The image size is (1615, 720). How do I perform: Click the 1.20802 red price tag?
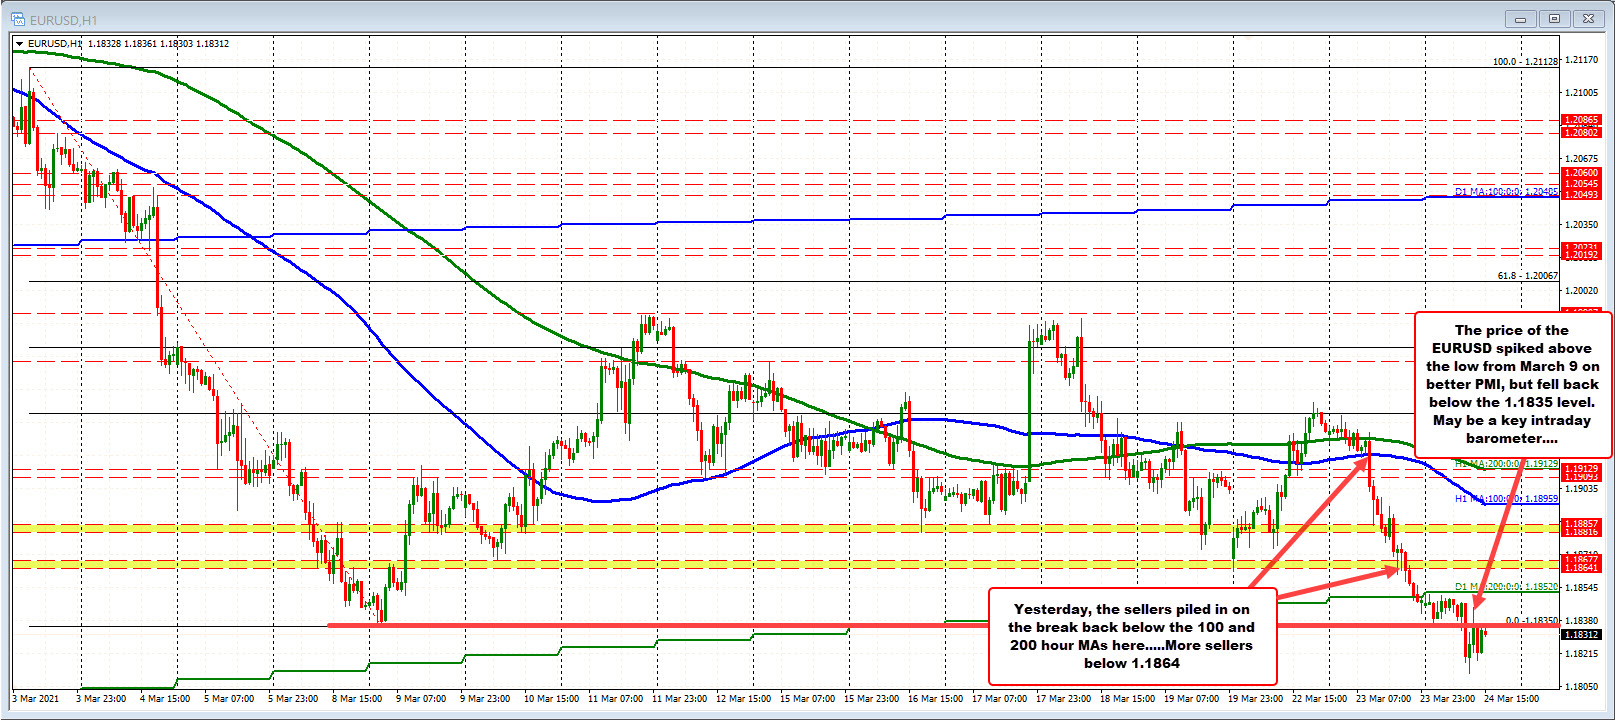click(1581, 132)
